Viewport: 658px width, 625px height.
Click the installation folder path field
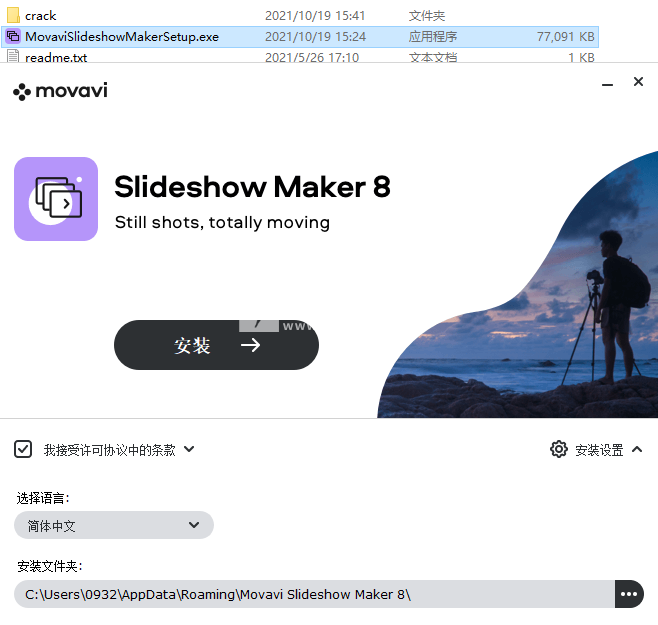coord(314,594)
